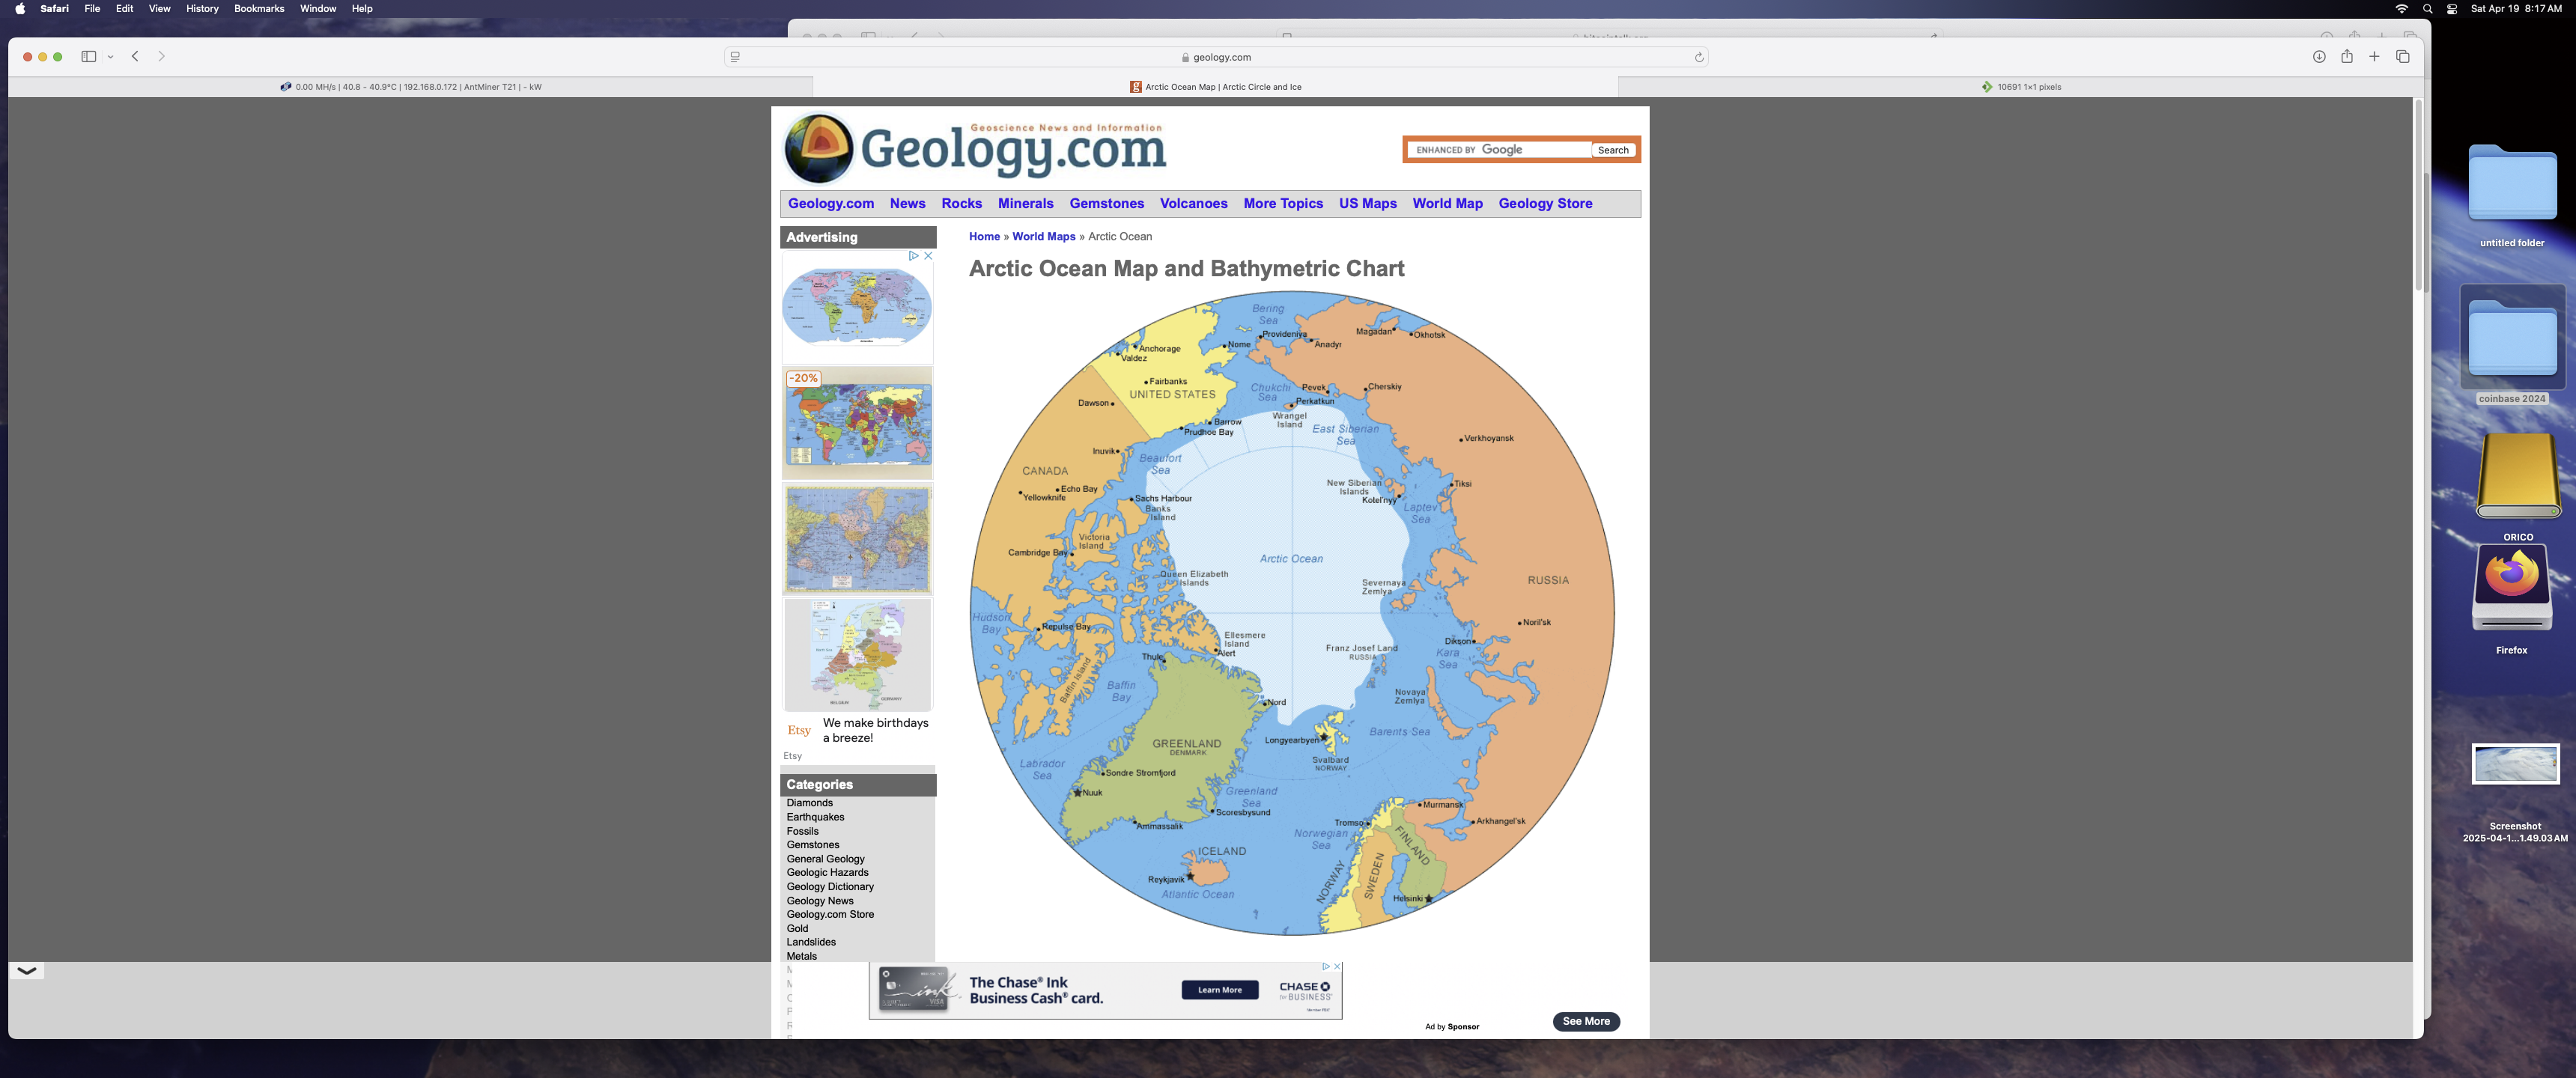
Task: Show tab overview icon
Action: tap(2402, 57)
